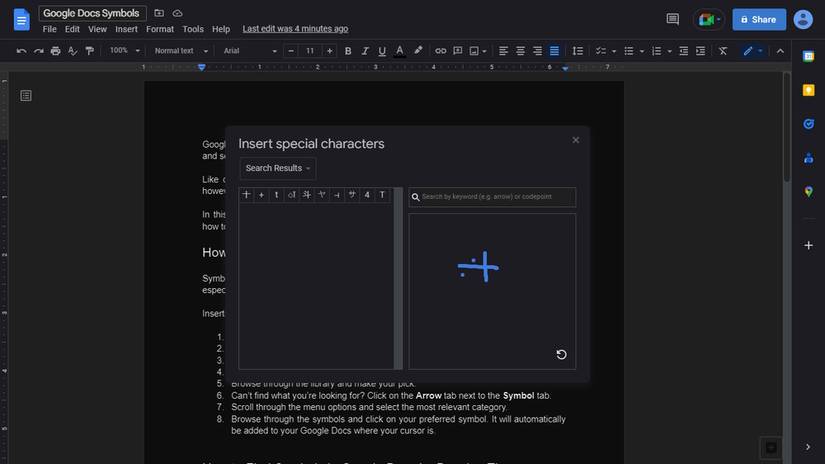Toggle italic formatting
The height and width of the screenshot is (464, 825).
tap(365, 51)
